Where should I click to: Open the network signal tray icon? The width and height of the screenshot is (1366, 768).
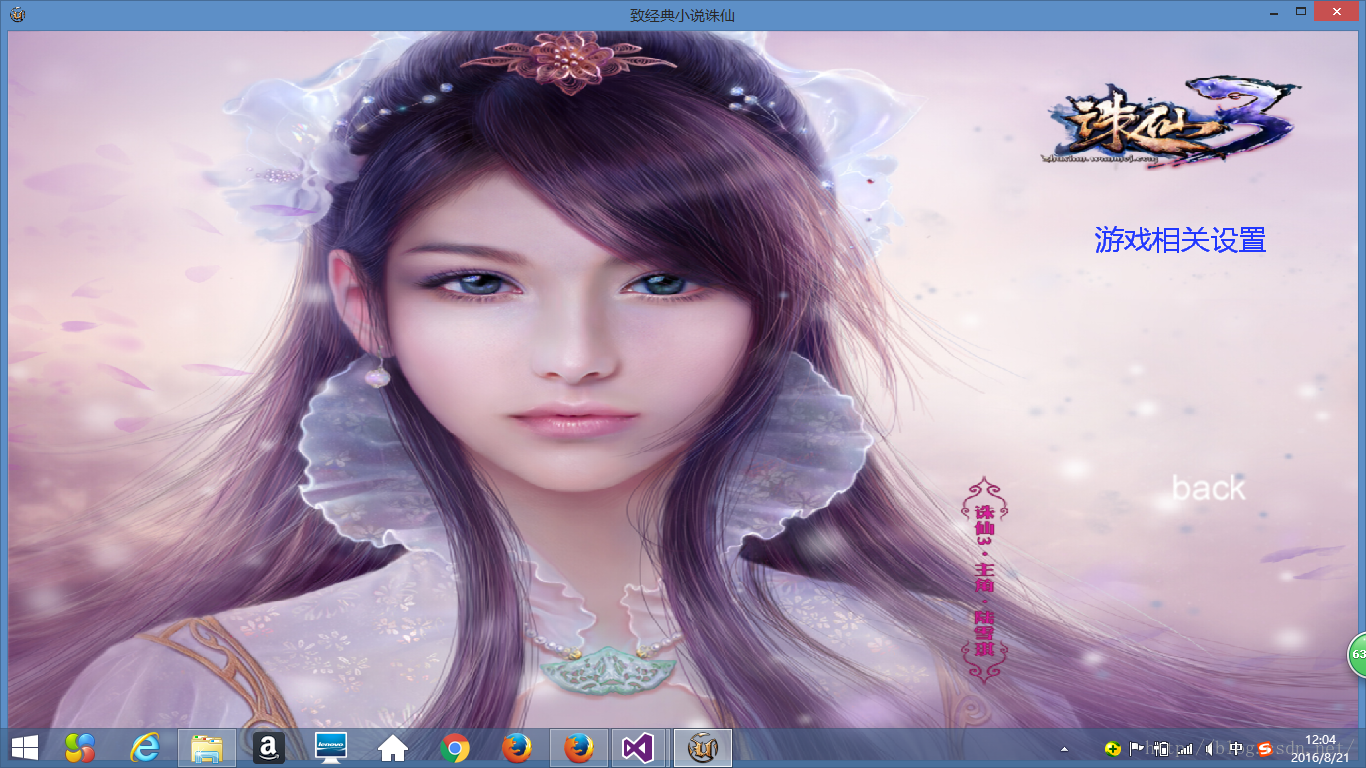[1186, 748]
